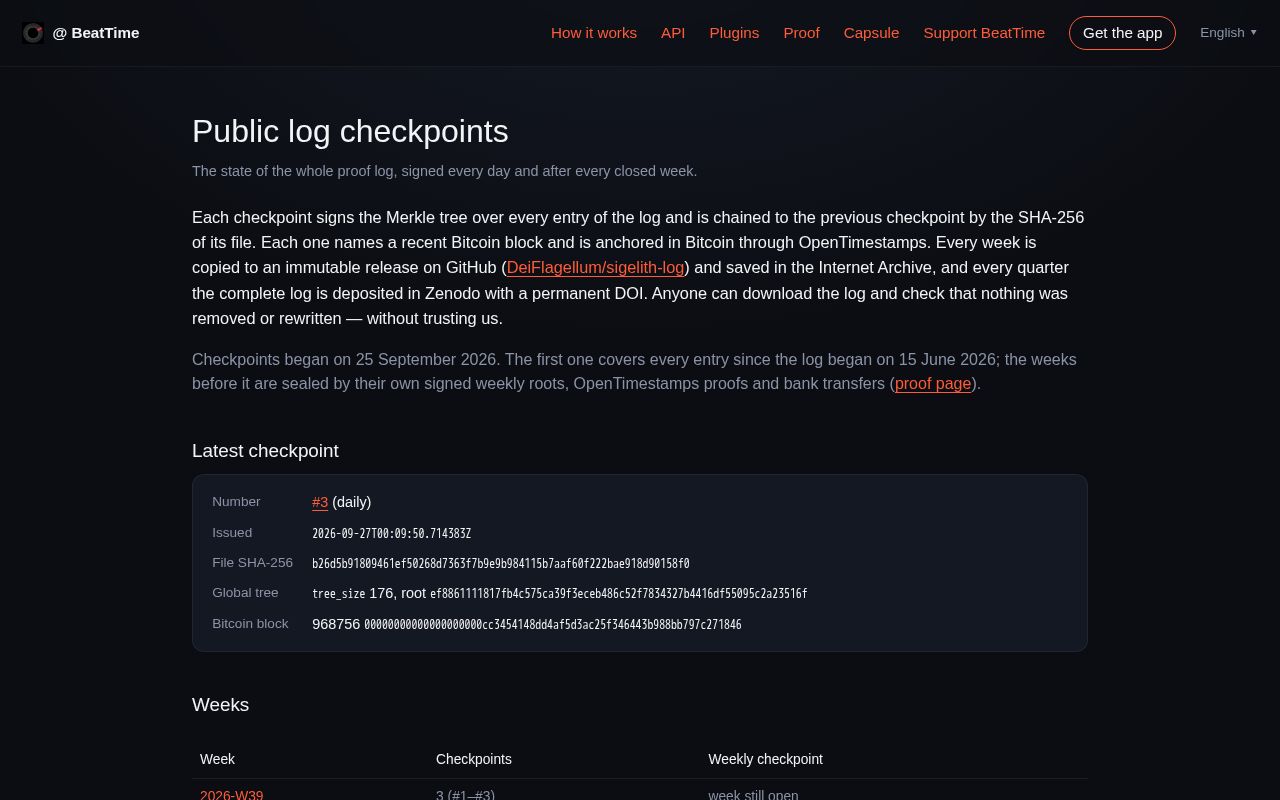
Task: Click the Public log checkpoints title
Action: [350, 132]
